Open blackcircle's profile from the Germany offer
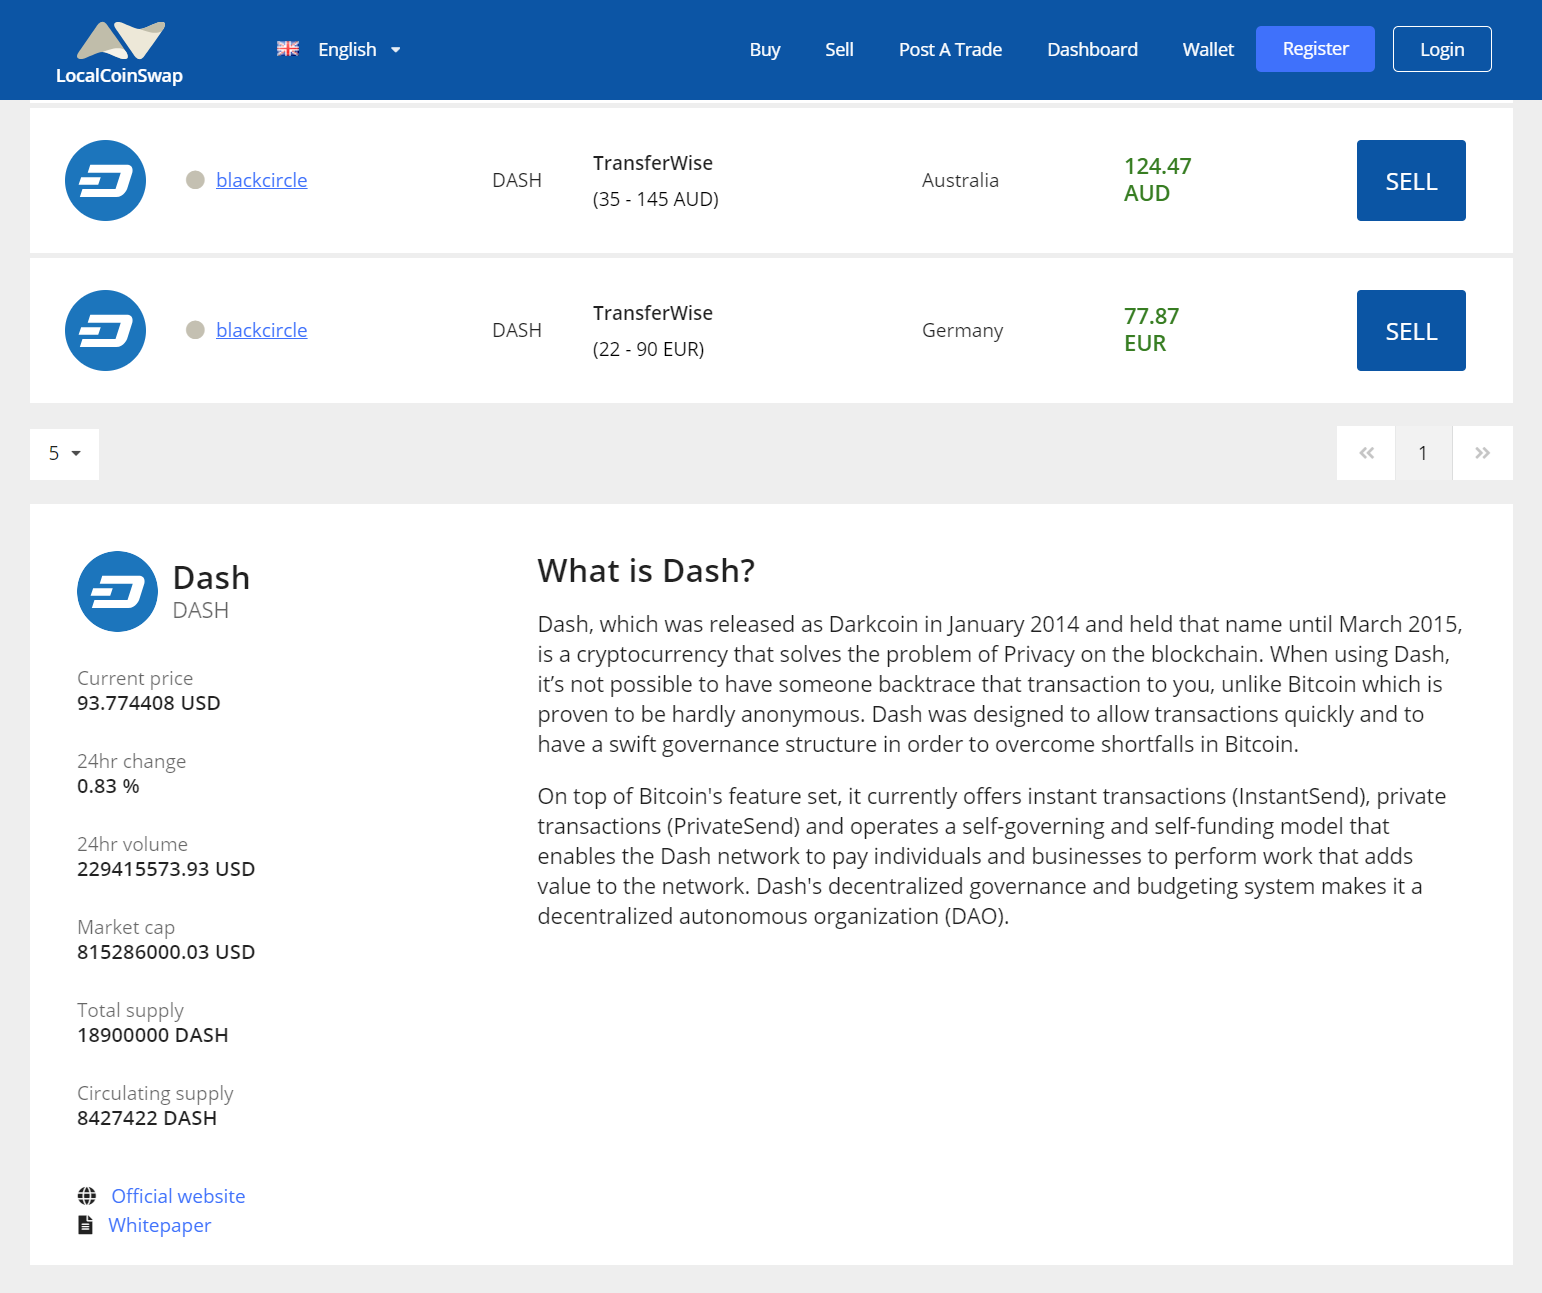The width and height of the screenshot is (1542, 1293). click(x=261, y=330)
